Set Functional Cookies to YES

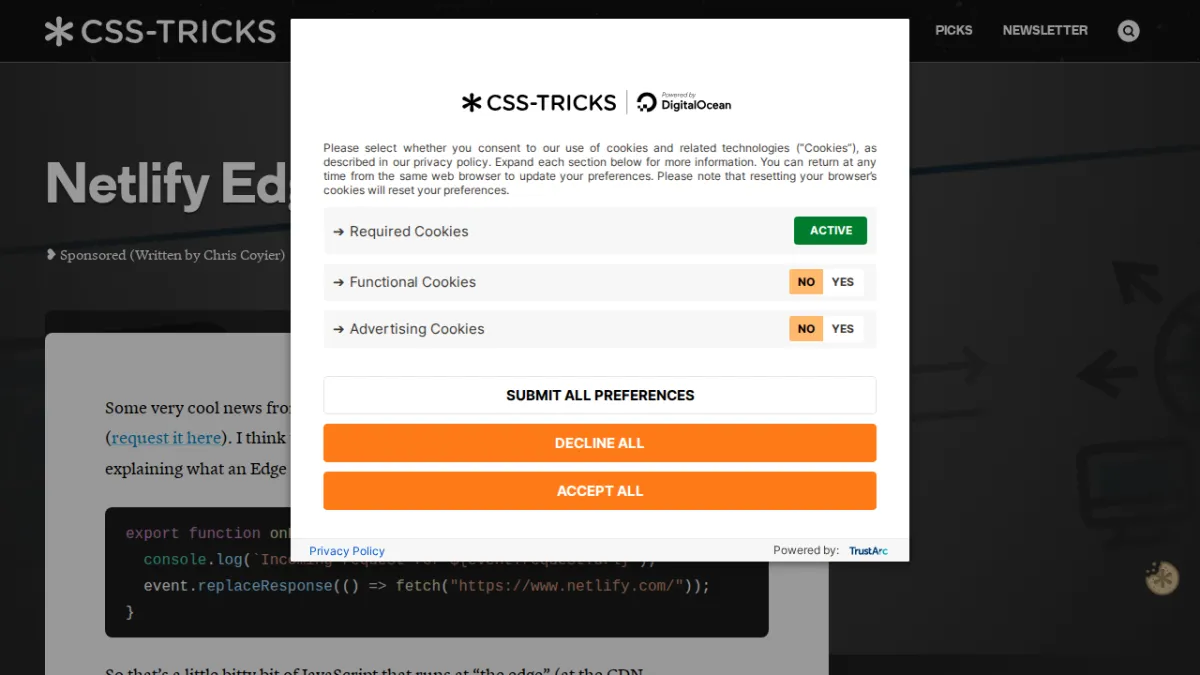click(843, 282)
